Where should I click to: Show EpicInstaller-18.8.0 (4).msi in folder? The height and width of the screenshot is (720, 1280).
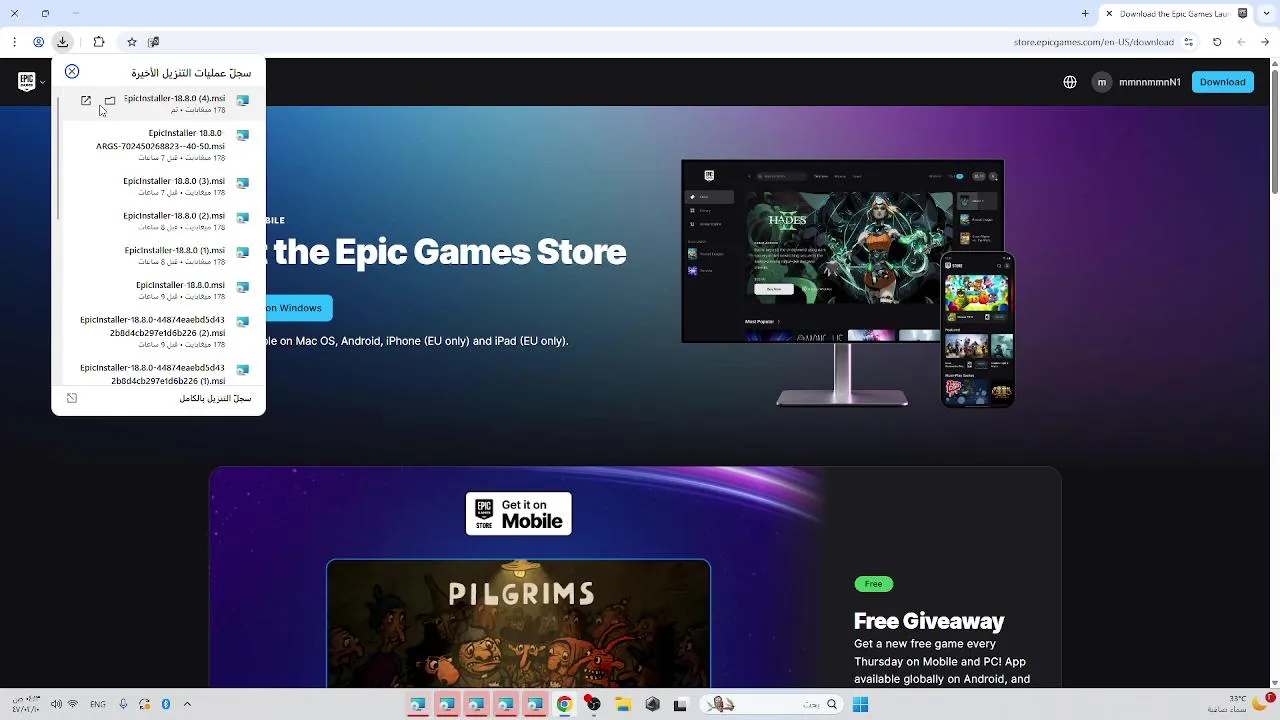tap(110, 100)
